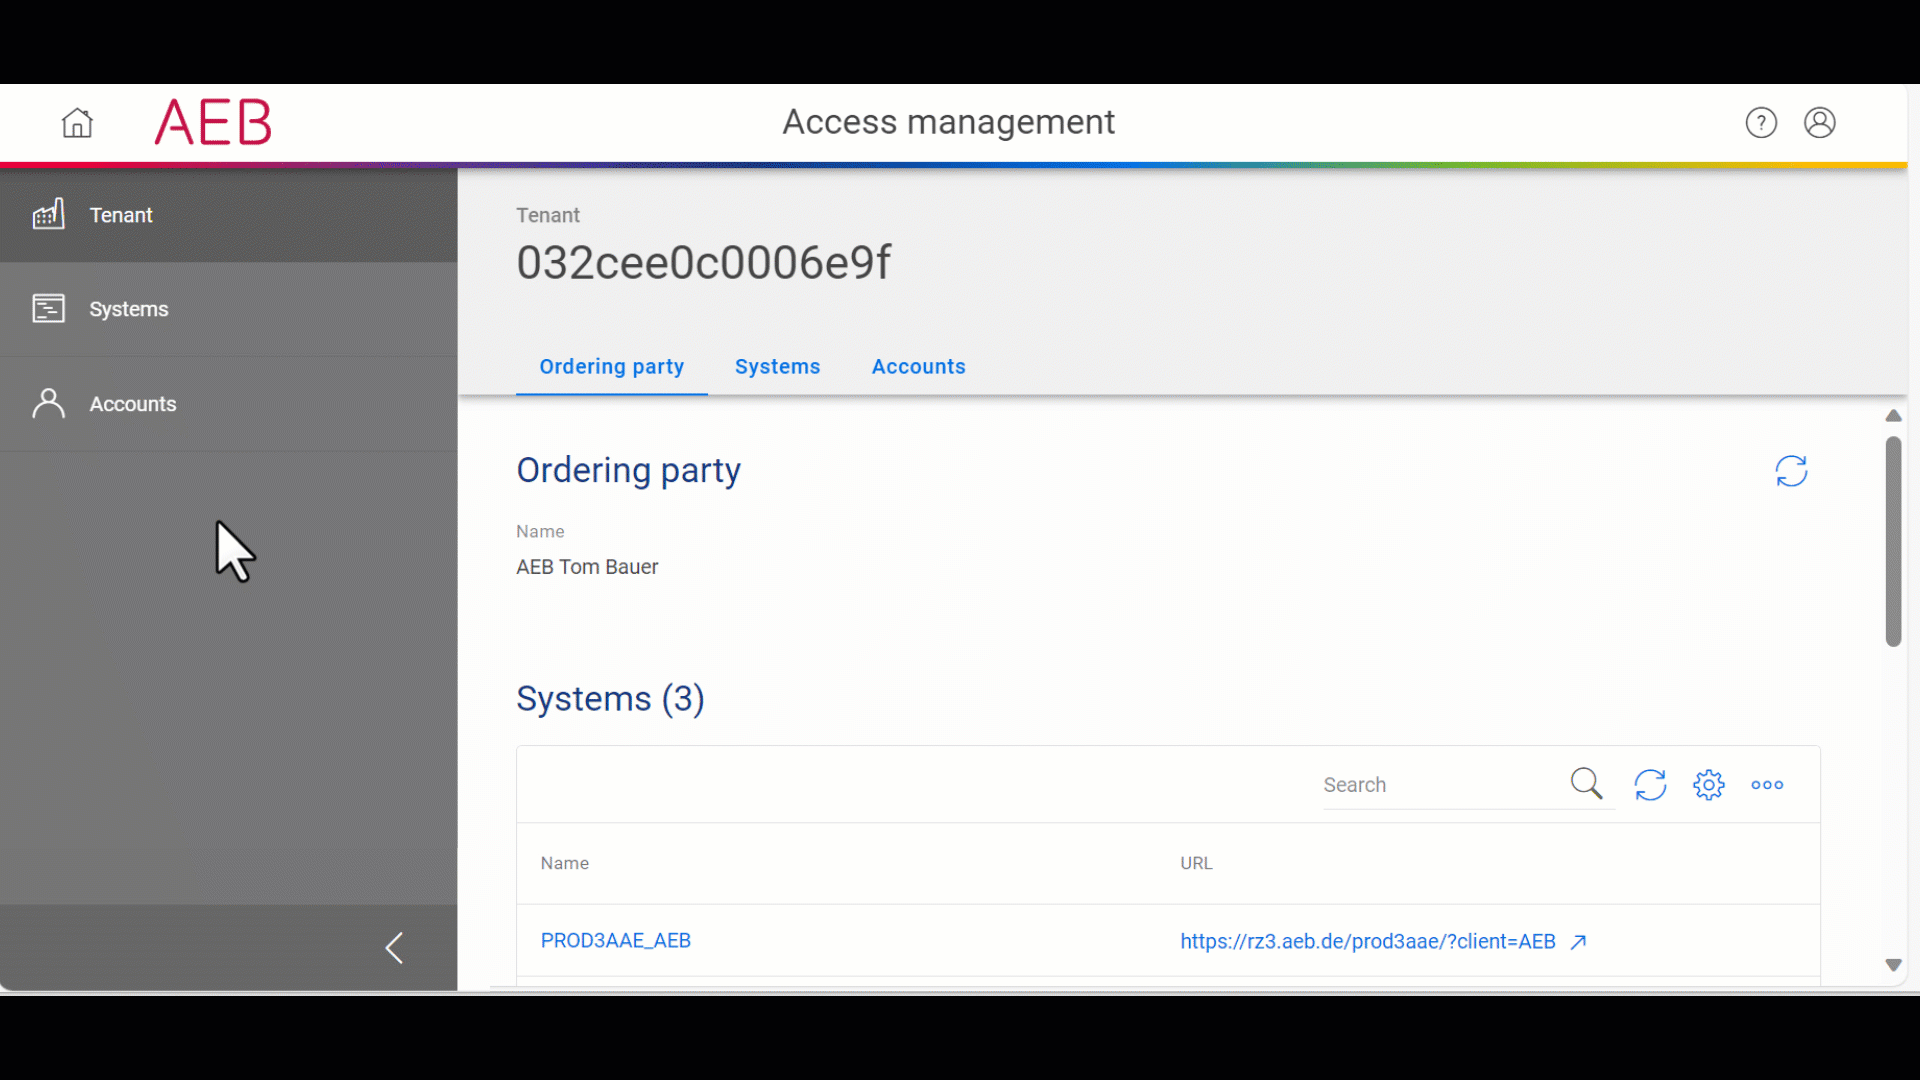Open the three-dot more options menu

pos(1767,785)
